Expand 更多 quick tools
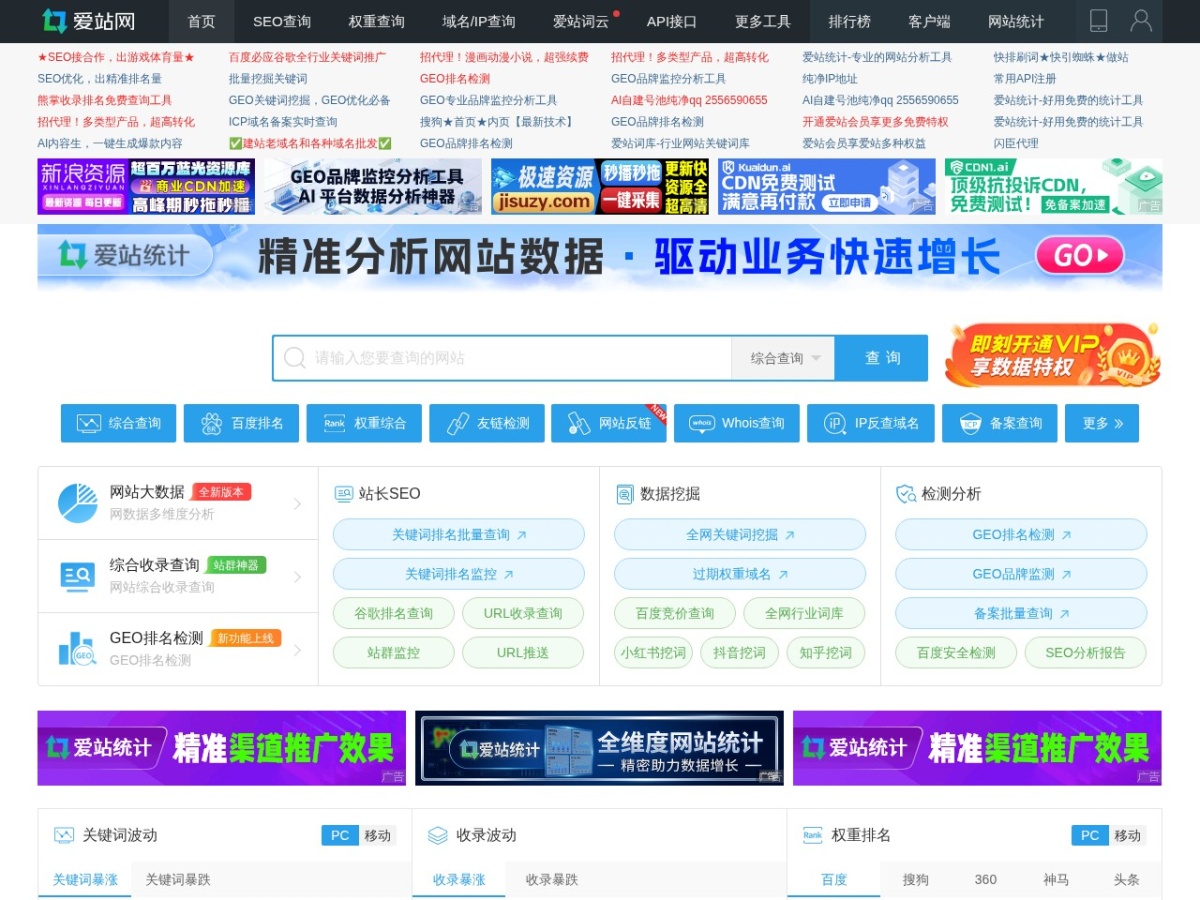The width and height of the screenshot is (1200, 900). (1102, 423)
